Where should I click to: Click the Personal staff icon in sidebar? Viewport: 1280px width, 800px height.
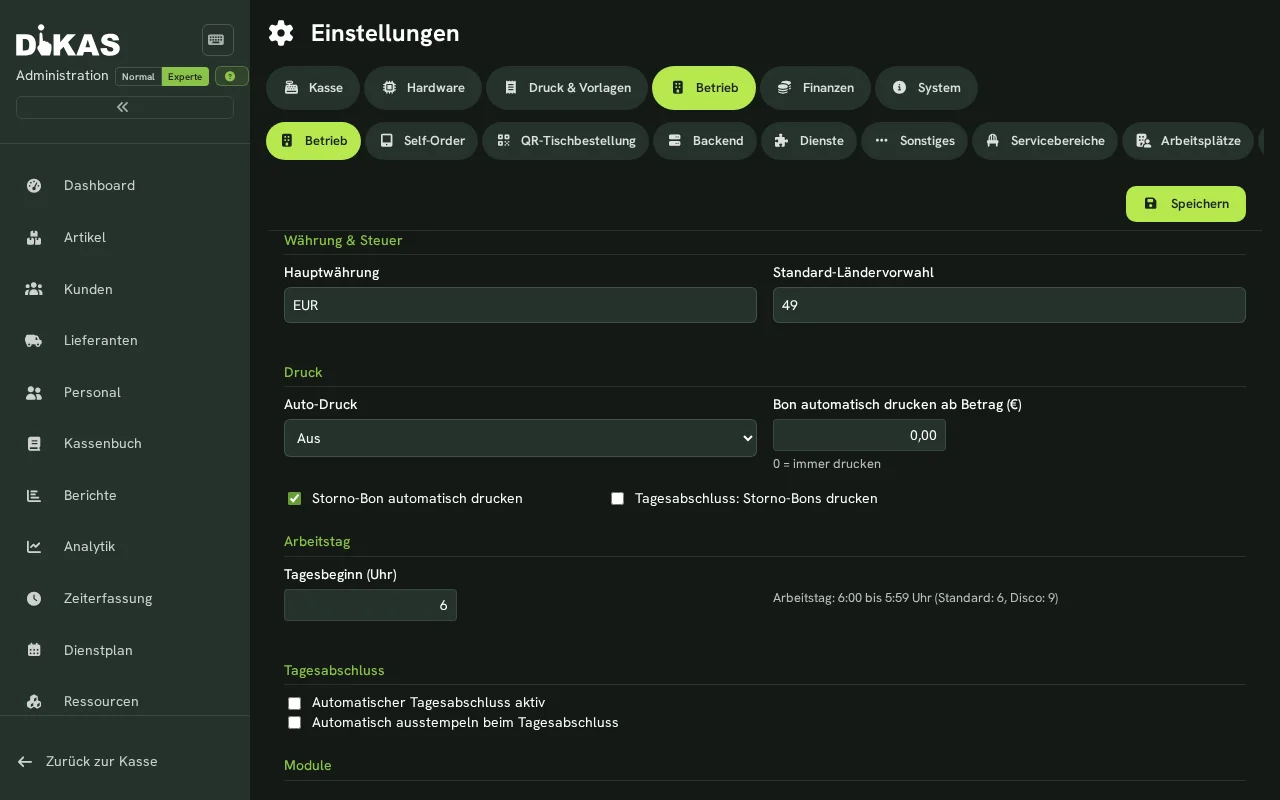[x=34, y=392]
